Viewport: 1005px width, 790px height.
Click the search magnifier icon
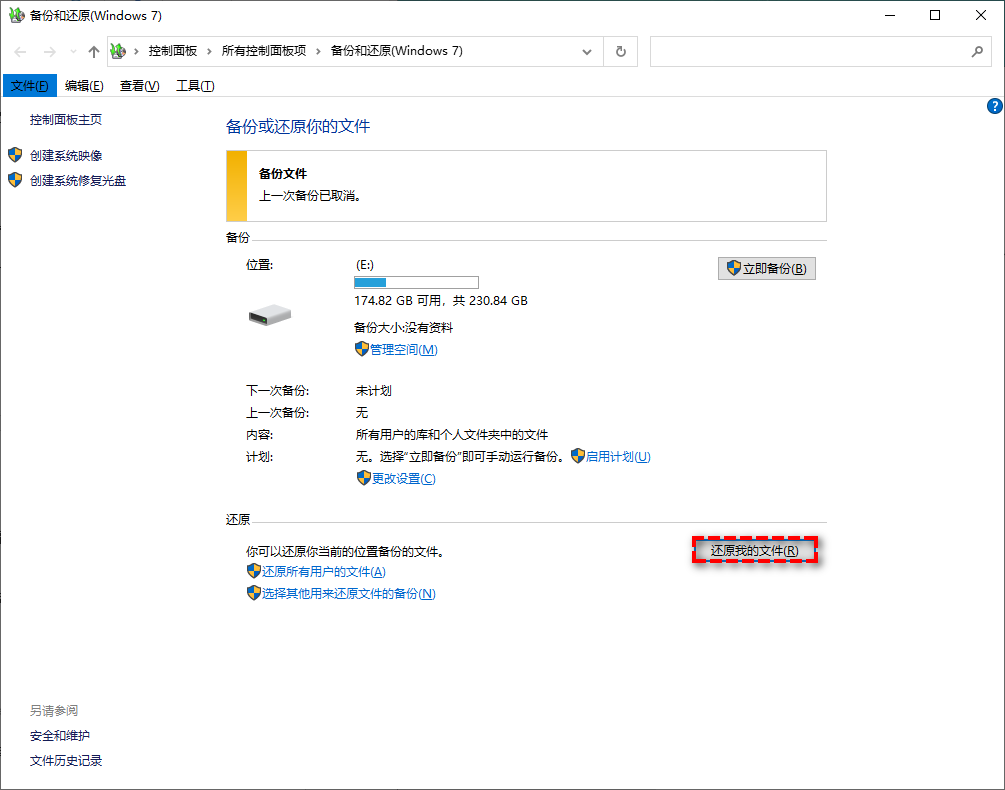point(977,52)
